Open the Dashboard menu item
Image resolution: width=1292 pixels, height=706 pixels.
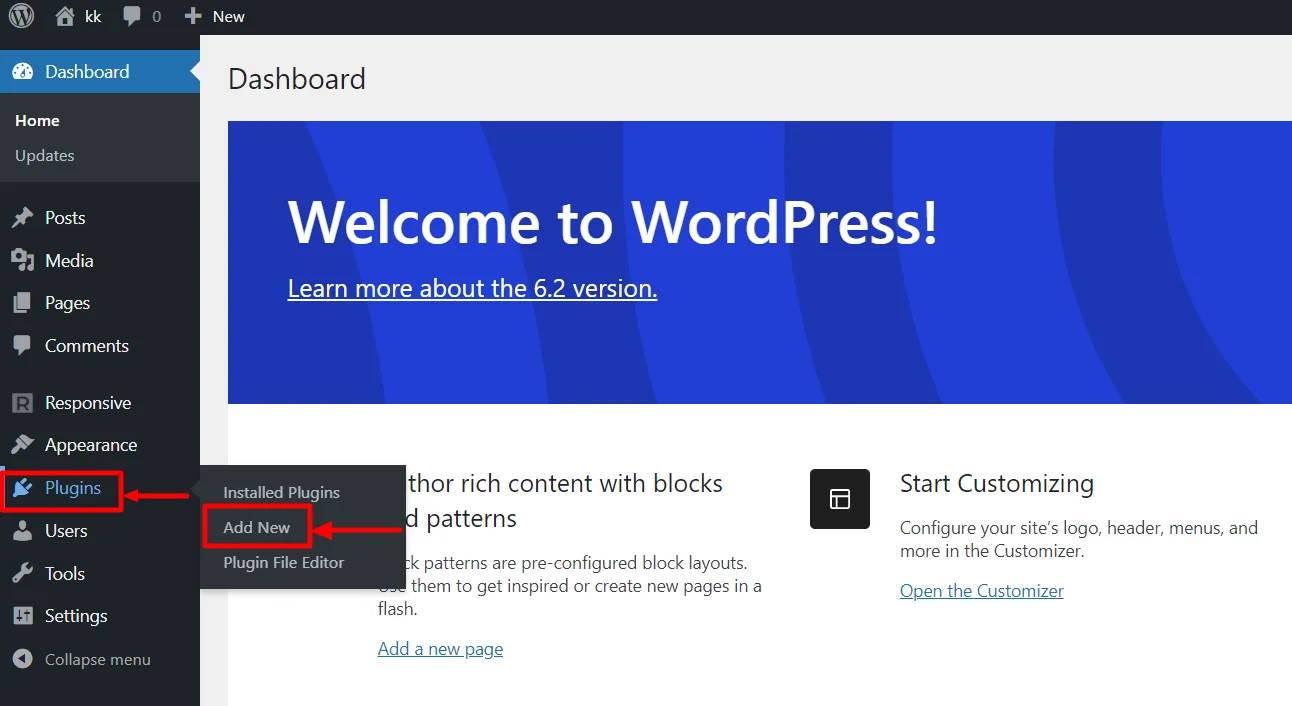click(100, 72)
